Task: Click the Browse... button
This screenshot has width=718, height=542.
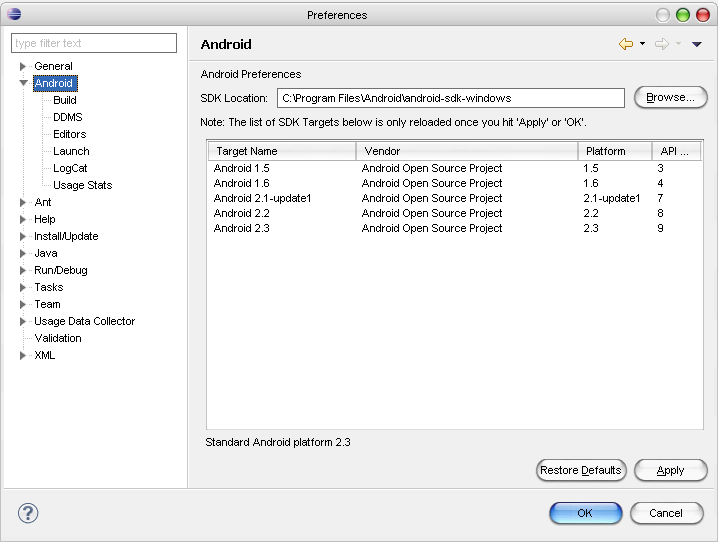Action: [670, 97]
